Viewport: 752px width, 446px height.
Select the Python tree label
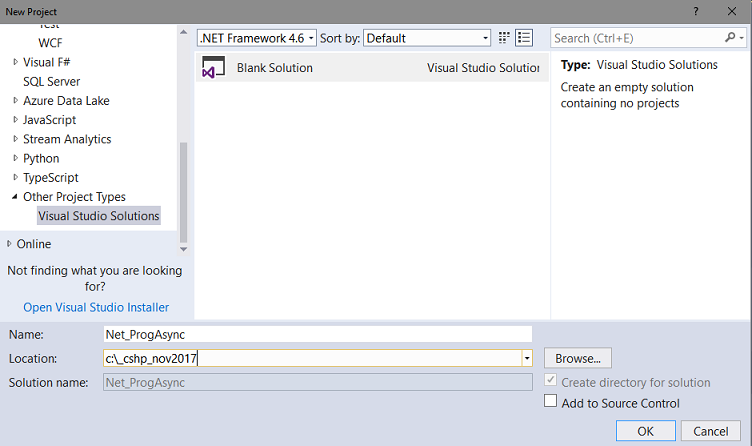click(x=41, y=158)
